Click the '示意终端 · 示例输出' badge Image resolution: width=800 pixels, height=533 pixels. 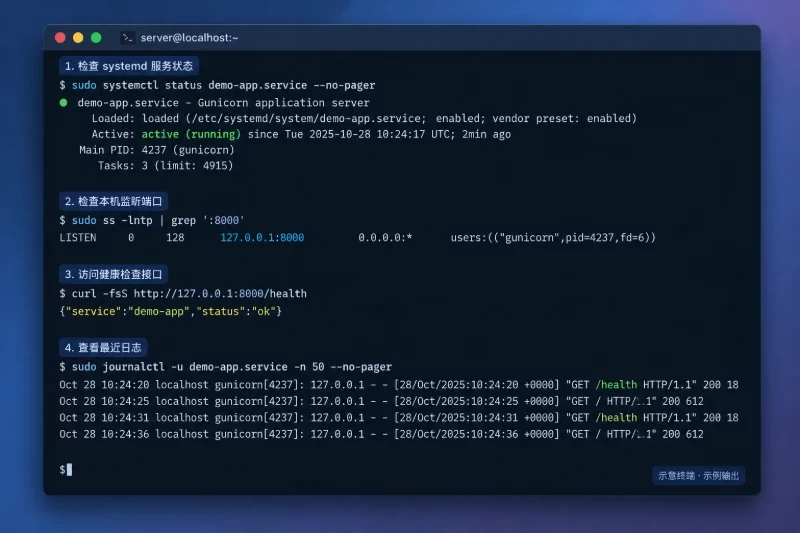click(698, 475)
